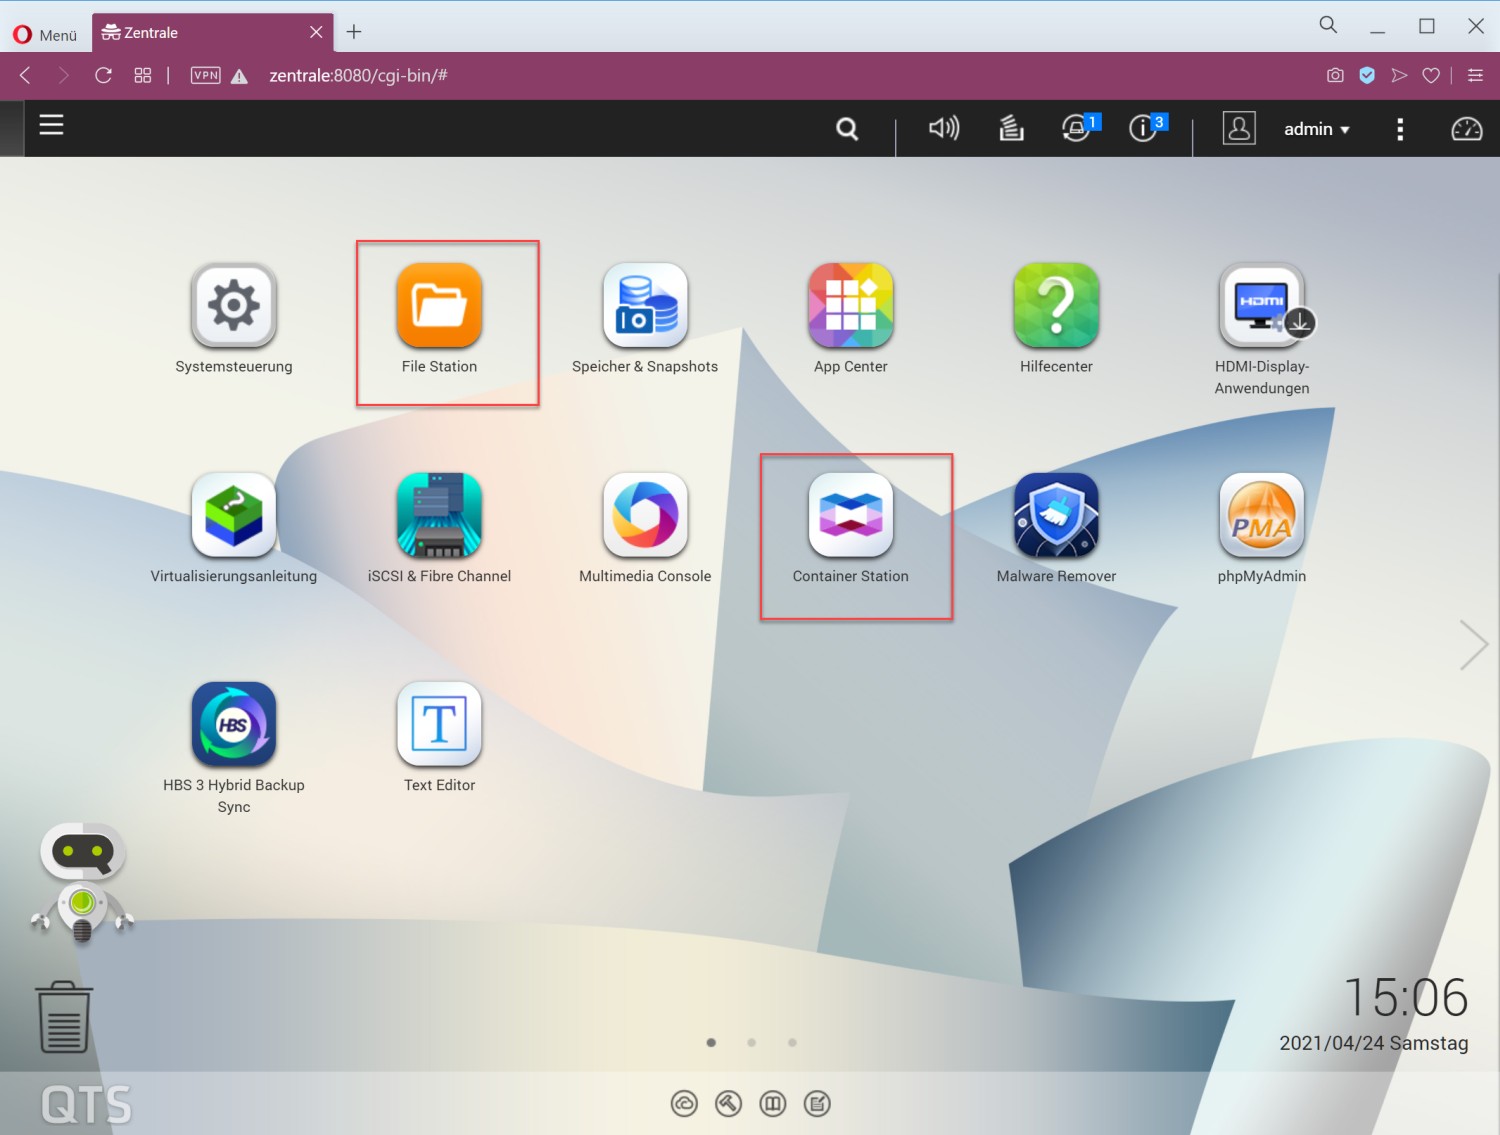Viewport: 1500px width, 1135px height.
Task: Select the Zentrale browser tab
Action: pyautogui.click(x=212, y=33)
